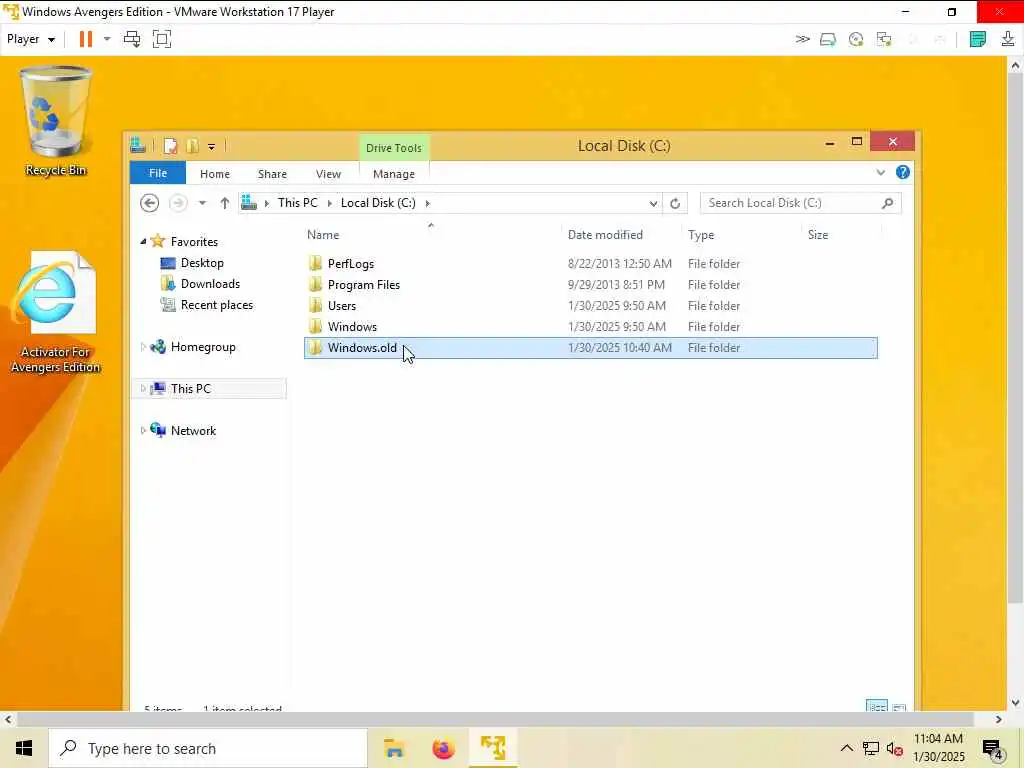
Task: Pause the virtual machine in VMware toolbar
Action: [86, 39]
